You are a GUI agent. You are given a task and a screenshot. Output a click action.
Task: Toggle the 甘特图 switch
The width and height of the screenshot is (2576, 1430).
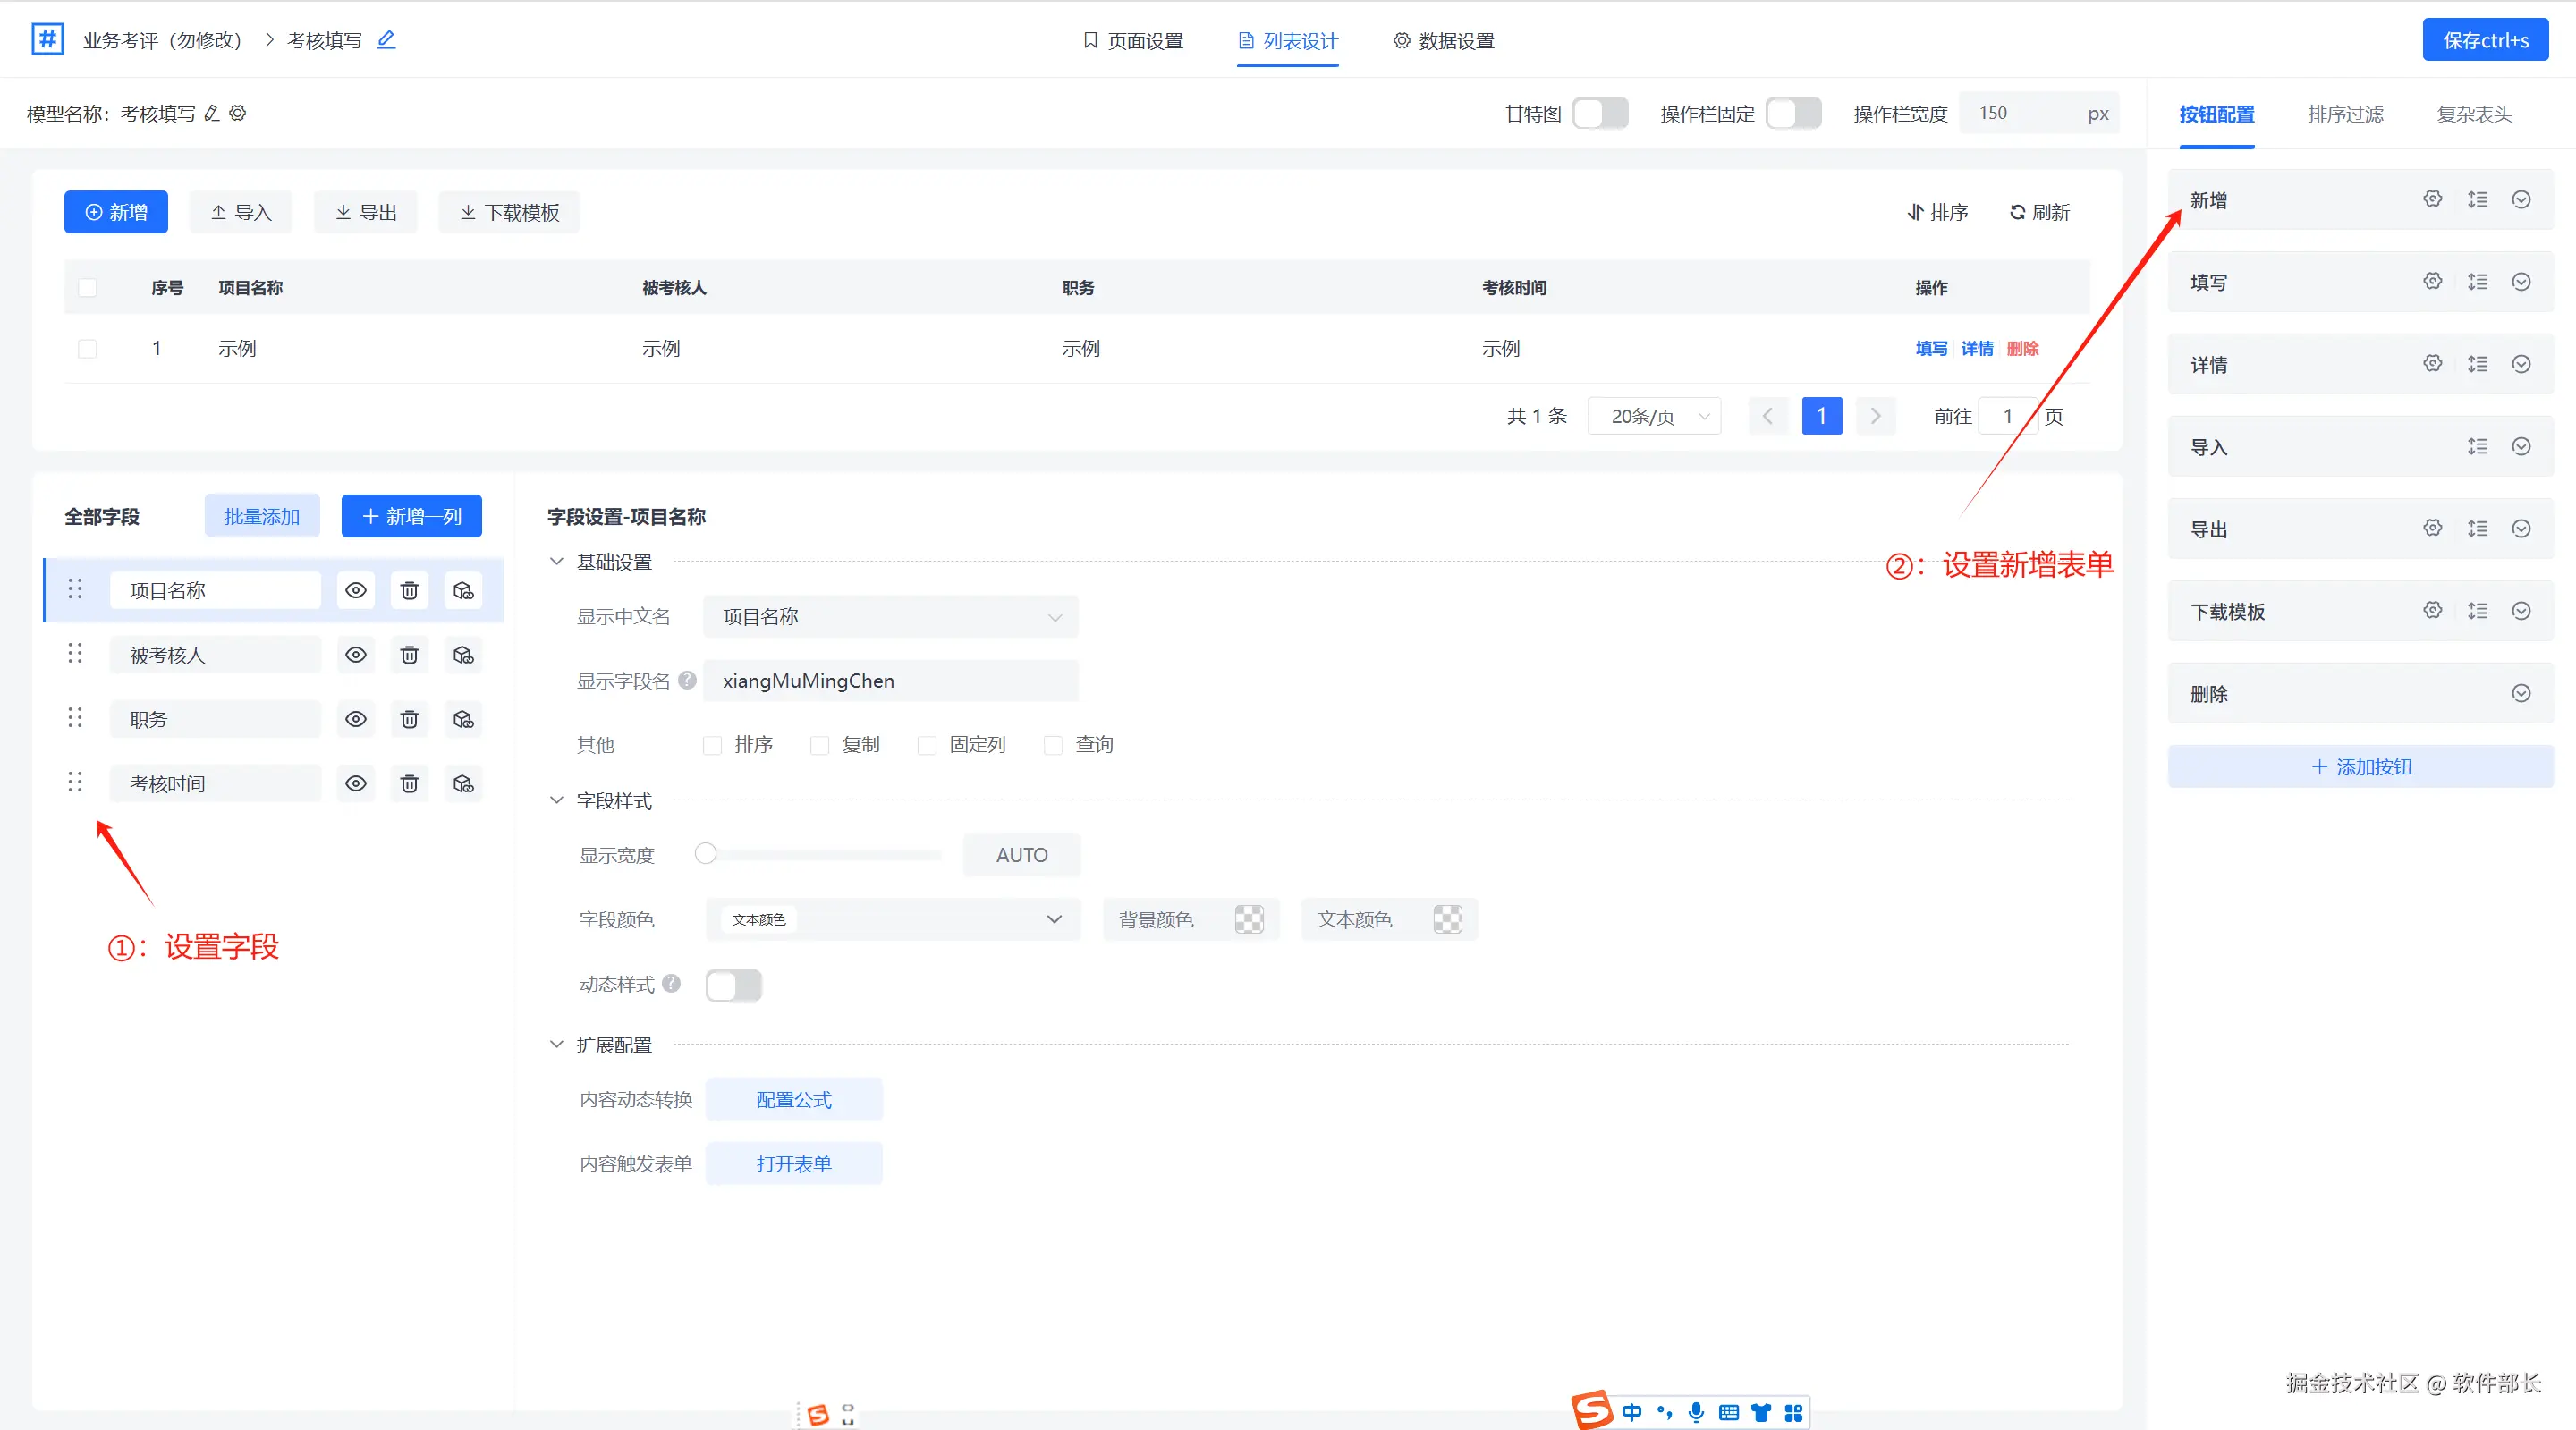tap(1600, 113)
